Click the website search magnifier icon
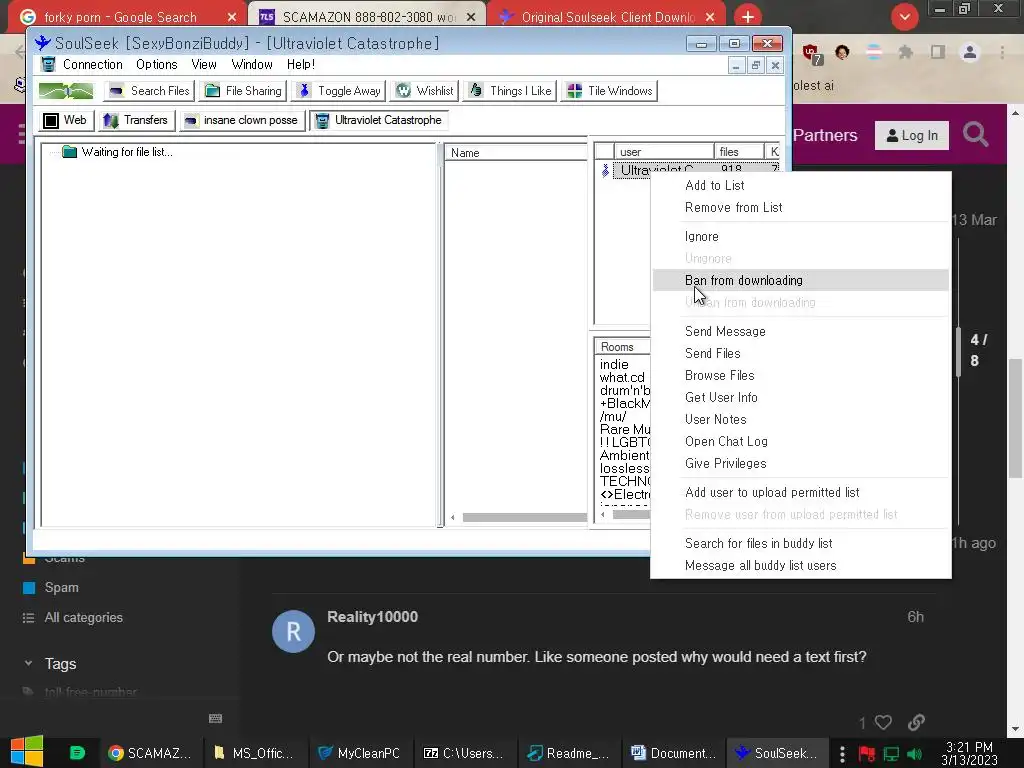Viewport: 1024px width, 768px height. 976,135
